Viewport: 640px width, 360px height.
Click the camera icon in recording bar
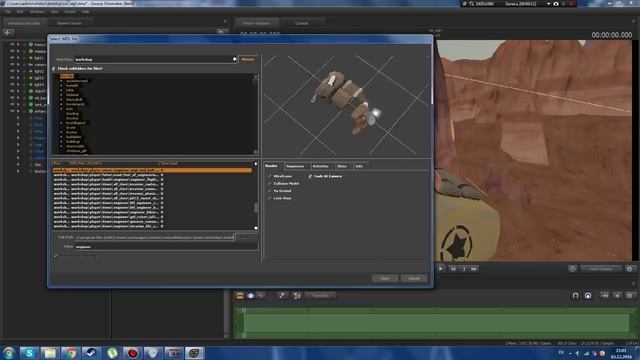(x=556, y=4)
